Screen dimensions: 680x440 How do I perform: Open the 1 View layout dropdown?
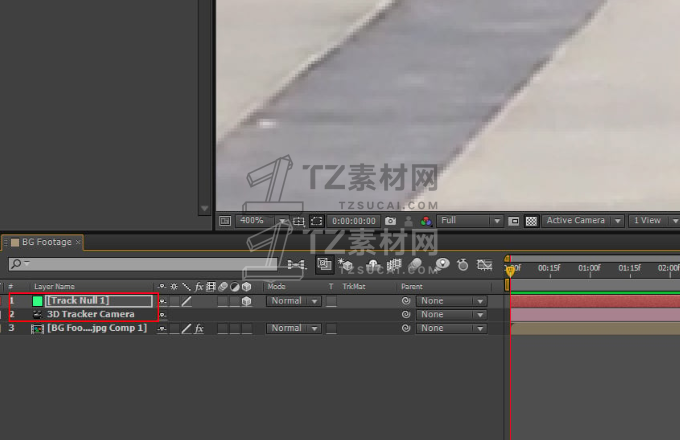pos(654,221)
